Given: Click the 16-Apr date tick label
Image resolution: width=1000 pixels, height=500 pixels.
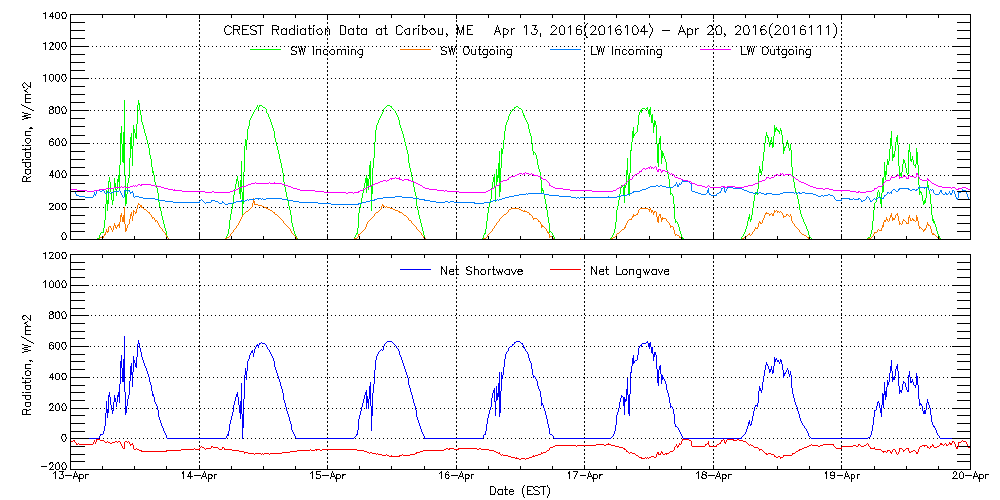Looking at the screenshot, I should pos(457,478).
